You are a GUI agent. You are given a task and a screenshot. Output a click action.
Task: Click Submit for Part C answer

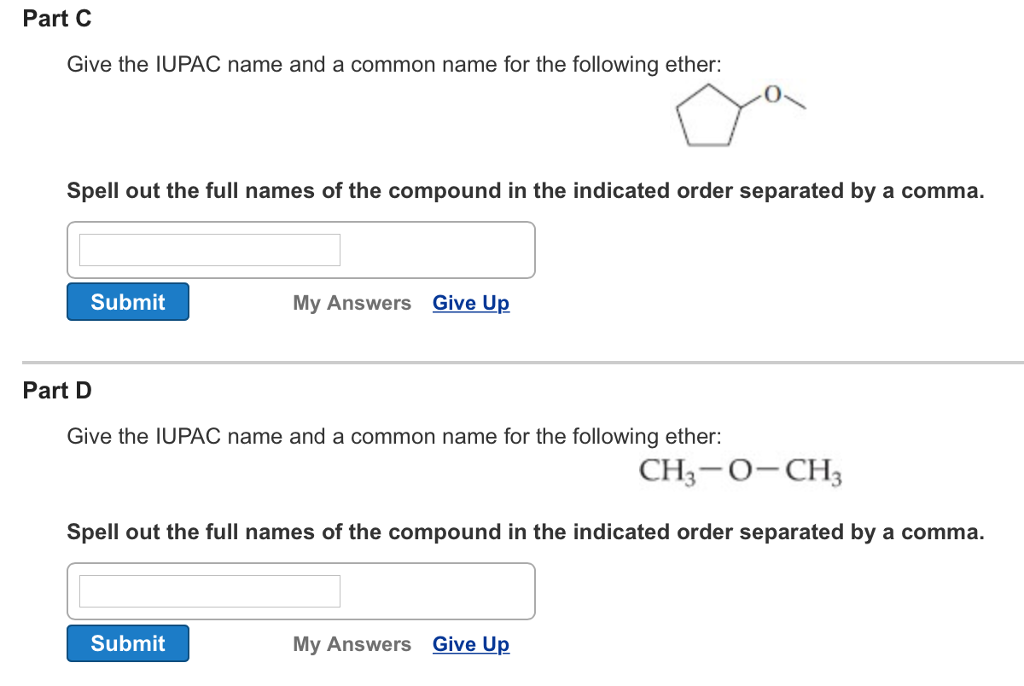(127, 301)
